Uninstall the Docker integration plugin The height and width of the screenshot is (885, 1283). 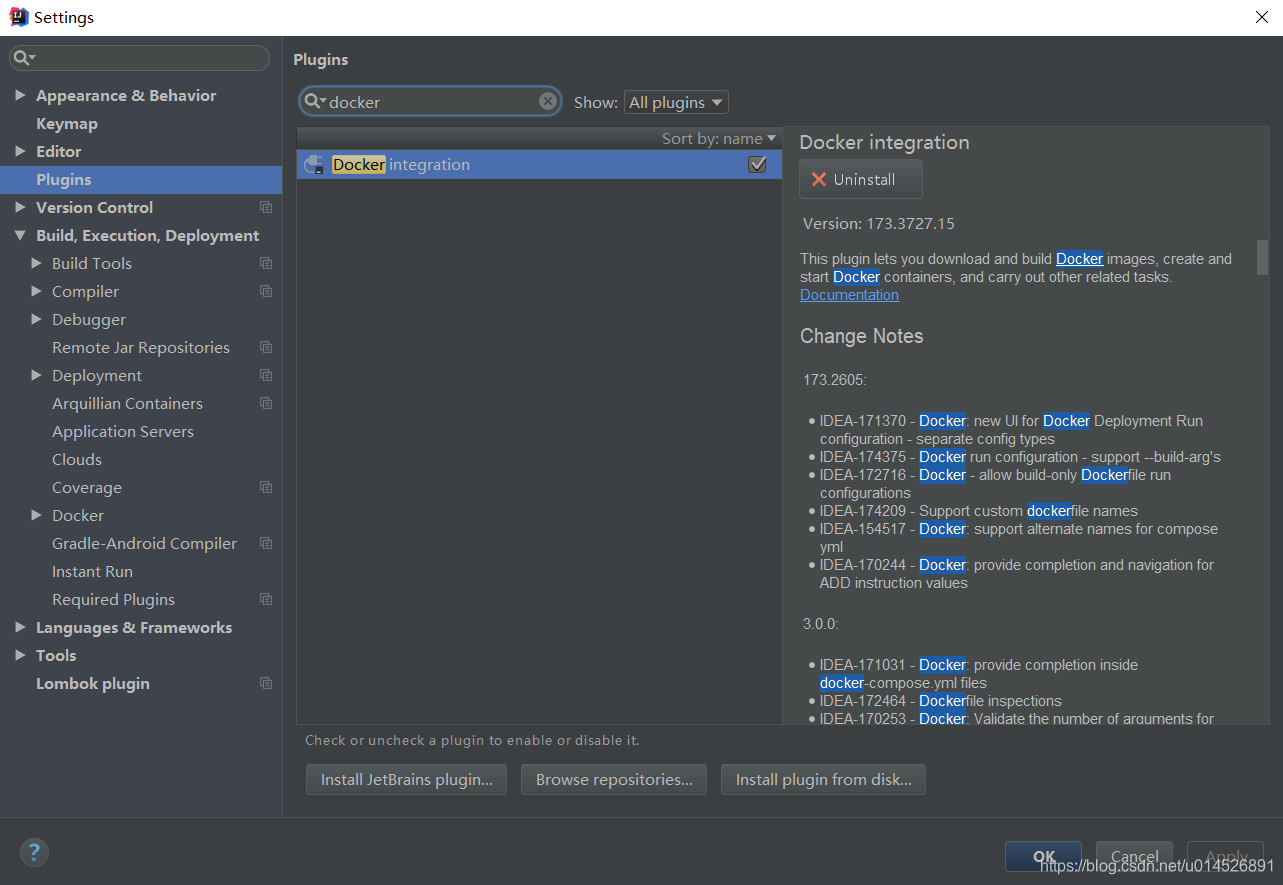tap(860, 179)
